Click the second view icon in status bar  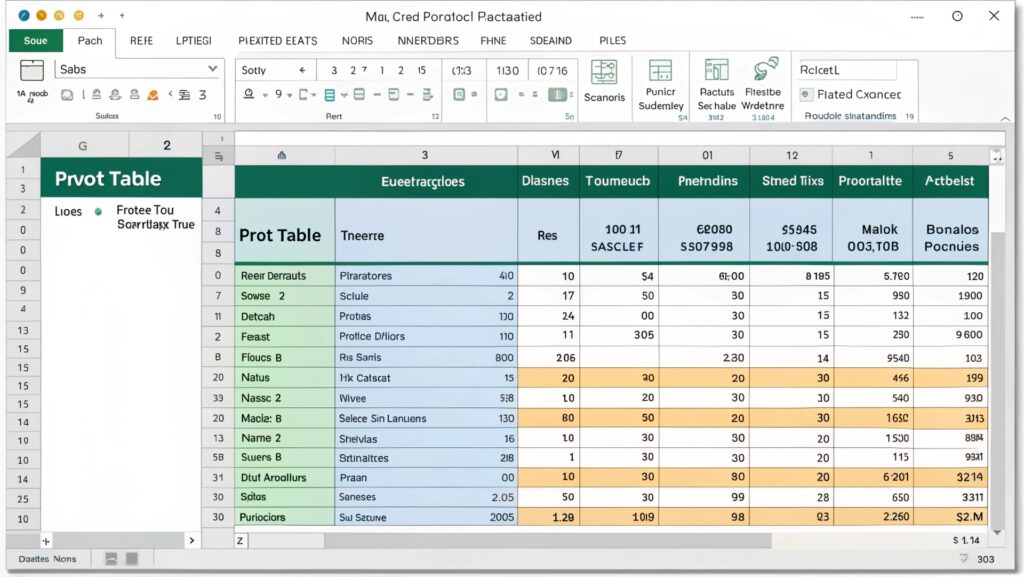click(132, 559)
